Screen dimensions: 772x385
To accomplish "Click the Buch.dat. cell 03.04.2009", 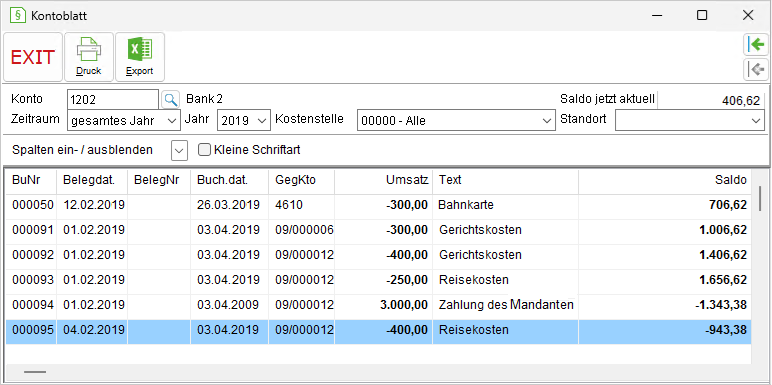I will (228, 305).
